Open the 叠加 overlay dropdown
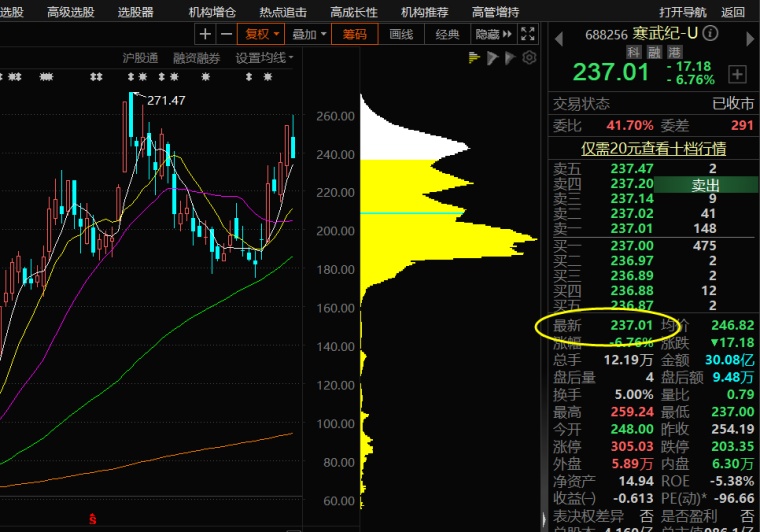Viewport: 760px width, 532px height. pyautogui.click(x=309, y=34)
